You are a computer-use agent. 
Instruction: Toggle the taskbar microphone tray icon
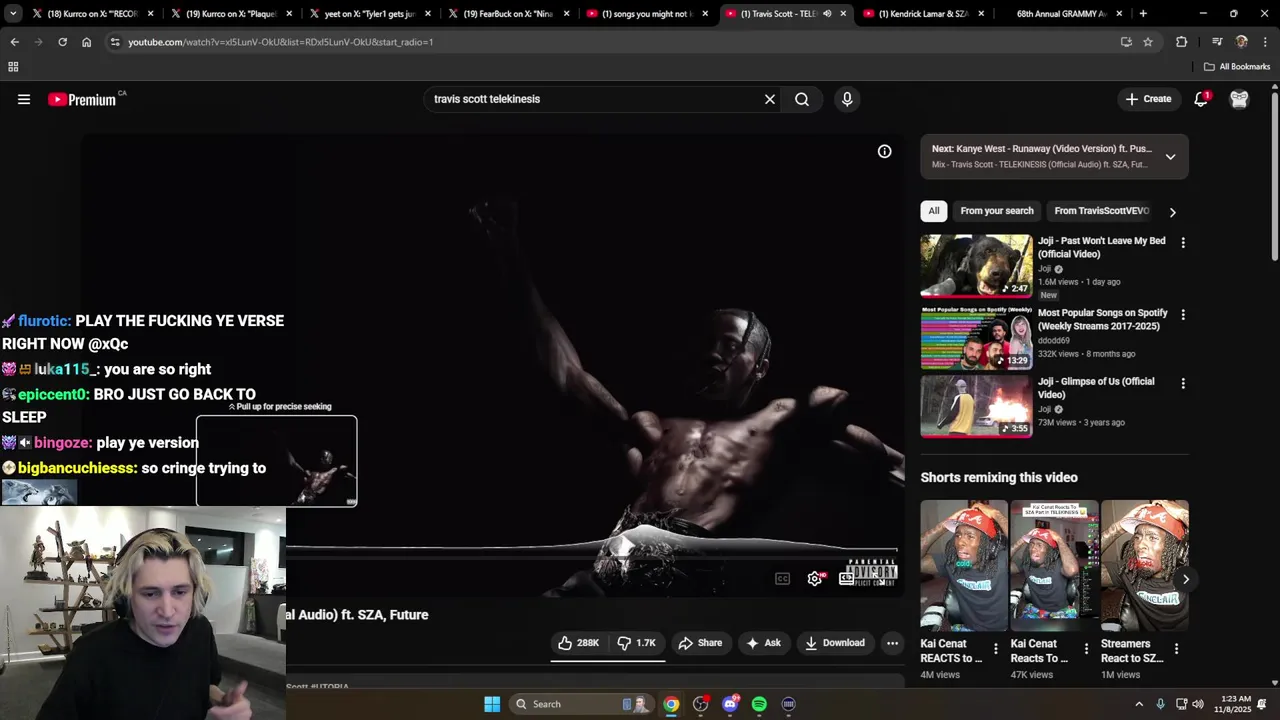[1160, 704]
